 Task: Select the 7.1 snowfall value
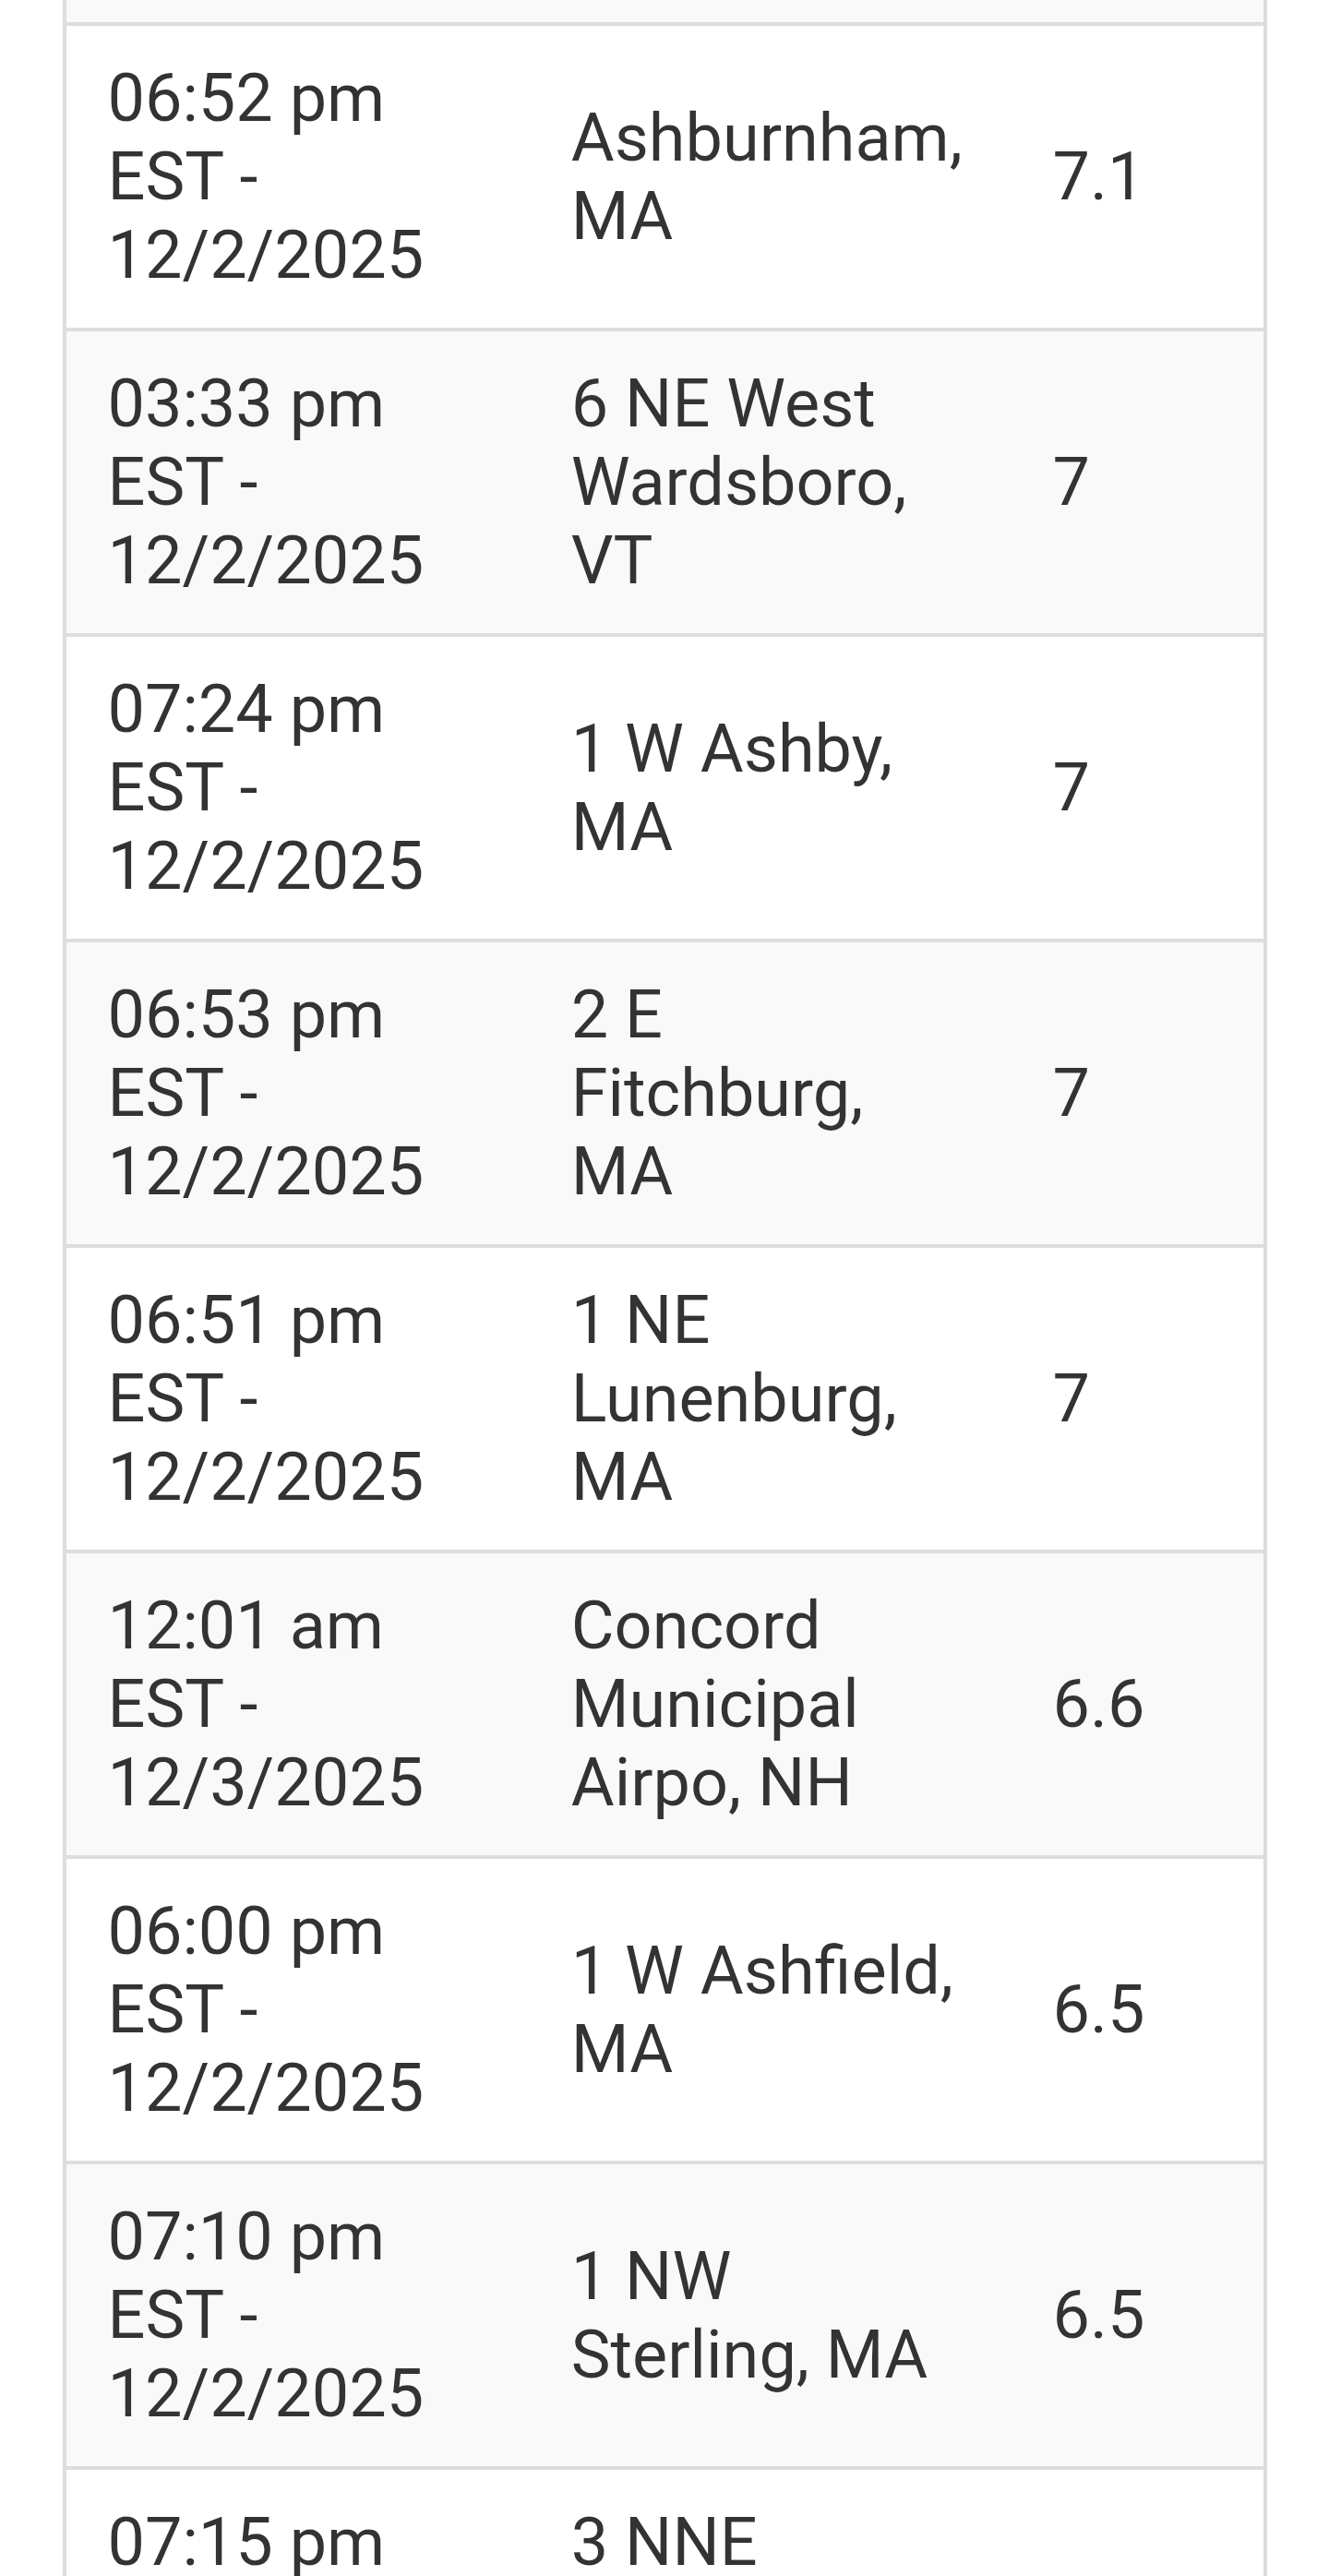click(x=1097, y=176)
